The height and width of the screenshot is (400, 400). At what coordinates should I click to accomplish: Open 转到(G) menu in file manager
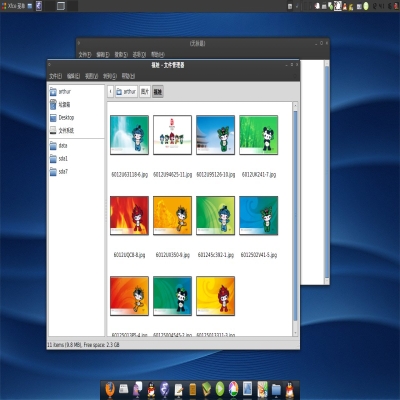point(110,76)
